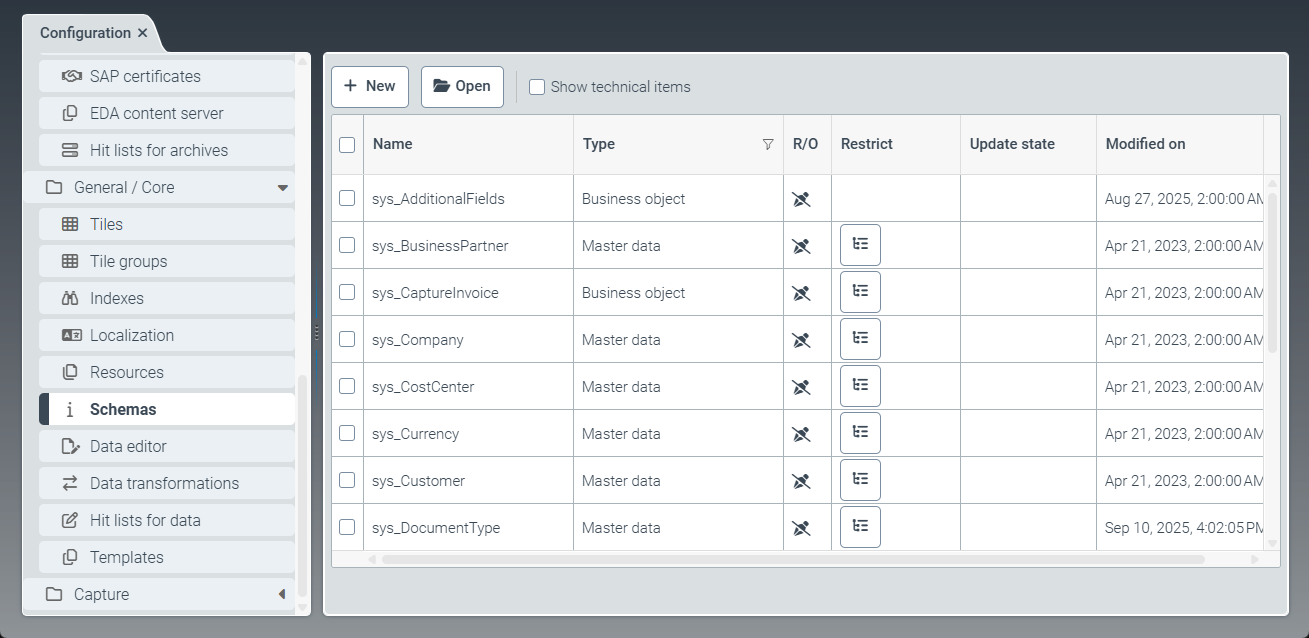Open restrict settings for sys_CostCenter

click(860, 386)
